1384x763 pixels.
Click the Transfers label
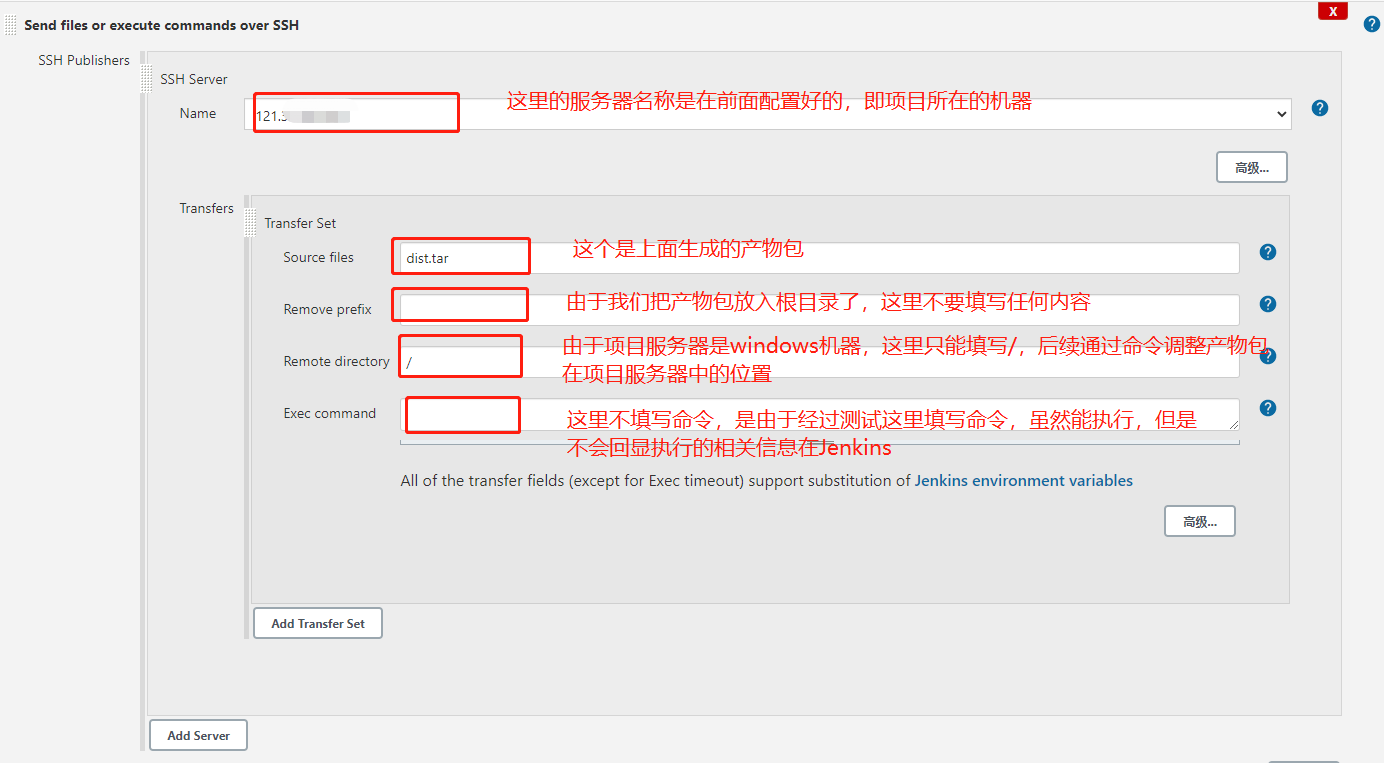207,208
